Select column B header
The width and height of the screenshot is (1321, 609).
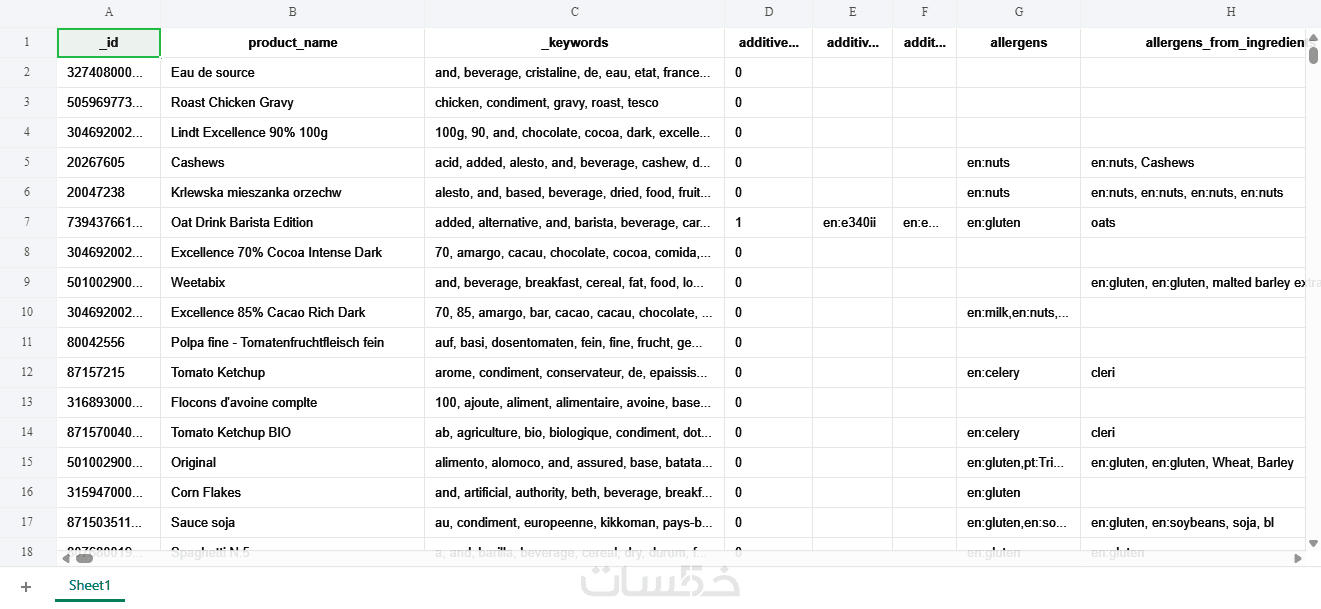(292, 12)
